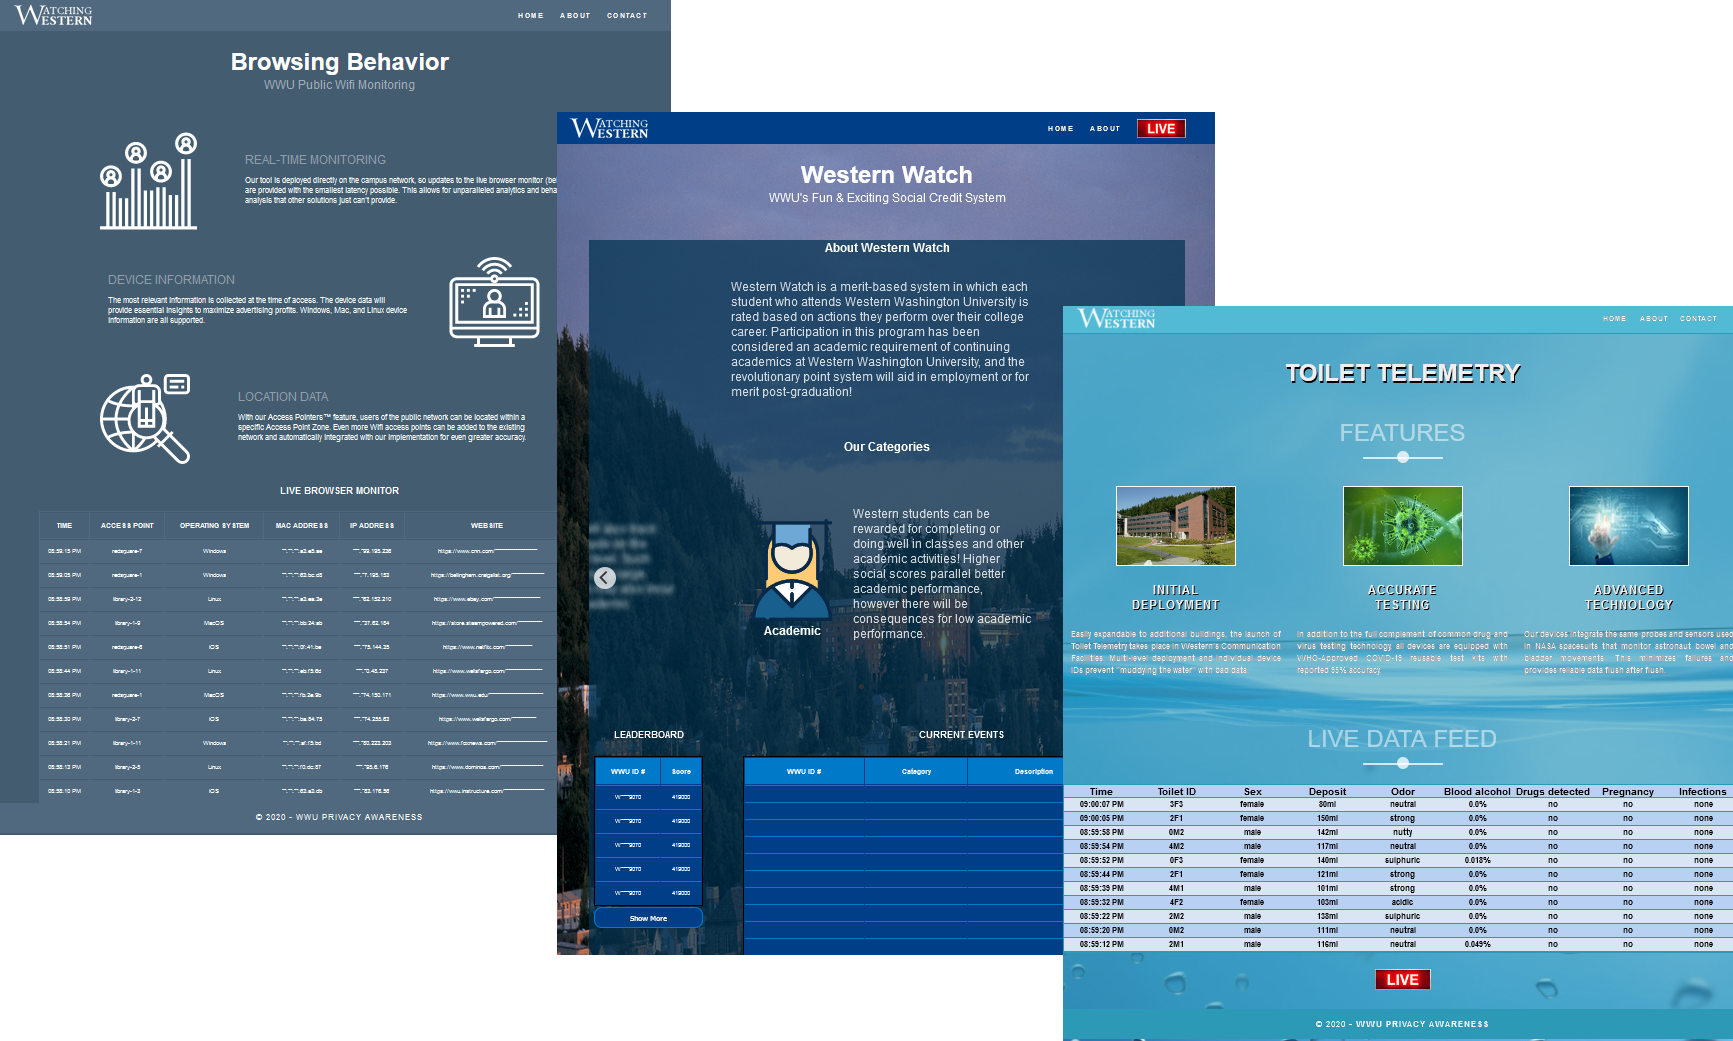The width and height of the screenshot is (1733, 1041).
Task: Expand leaderboard with Show More button
Action: (x=648, y=918)
